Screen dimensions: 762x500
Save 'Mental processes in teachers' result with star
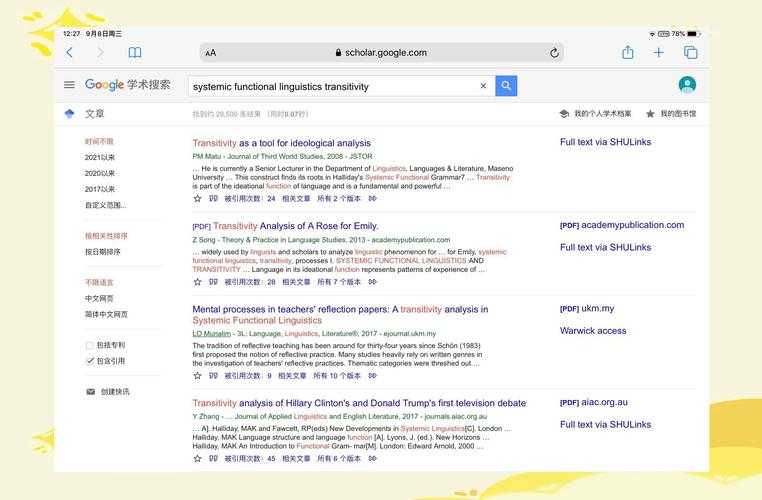[x=197, y=376]
